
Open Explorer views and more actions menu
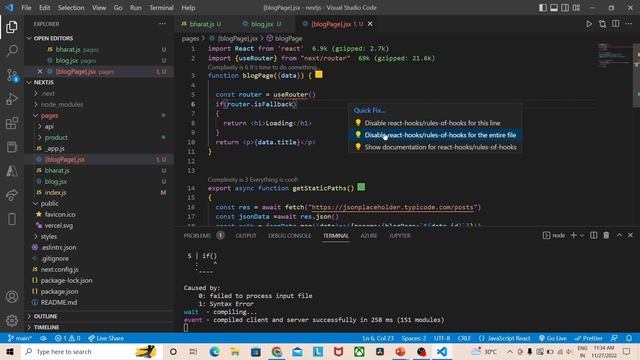click(162, 24)
